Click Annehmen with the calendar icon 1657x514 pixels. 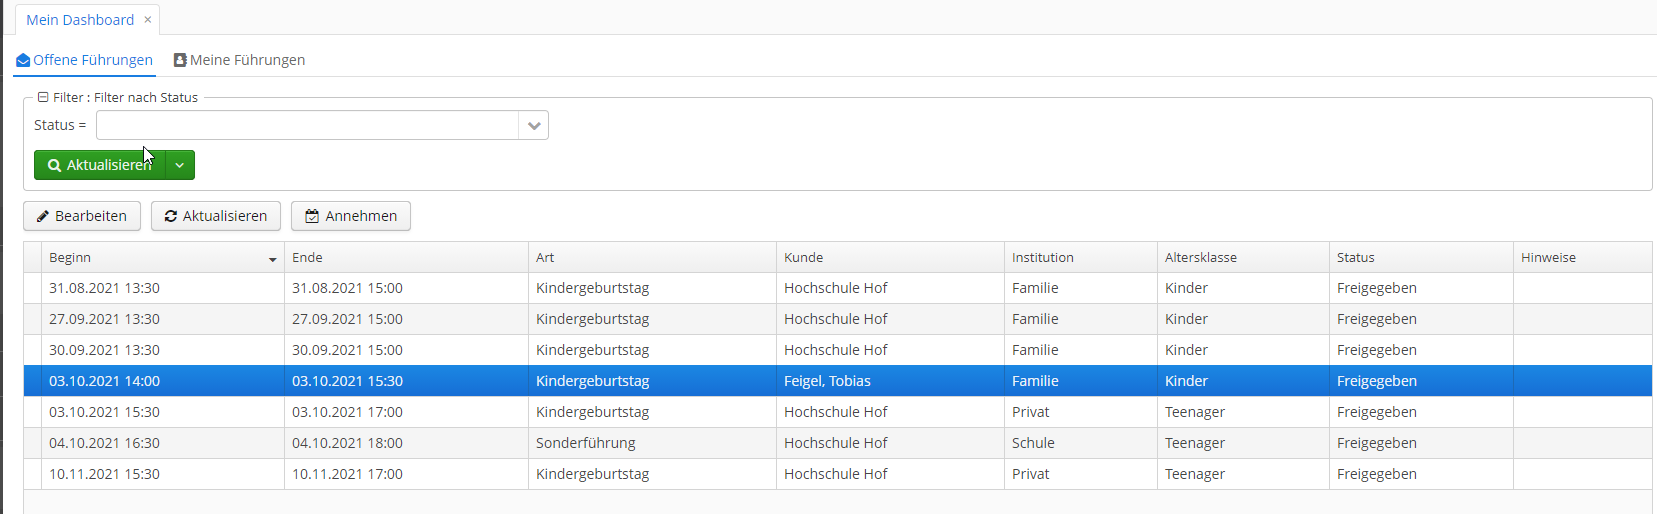pyautogui.click(x=351, y=216)
